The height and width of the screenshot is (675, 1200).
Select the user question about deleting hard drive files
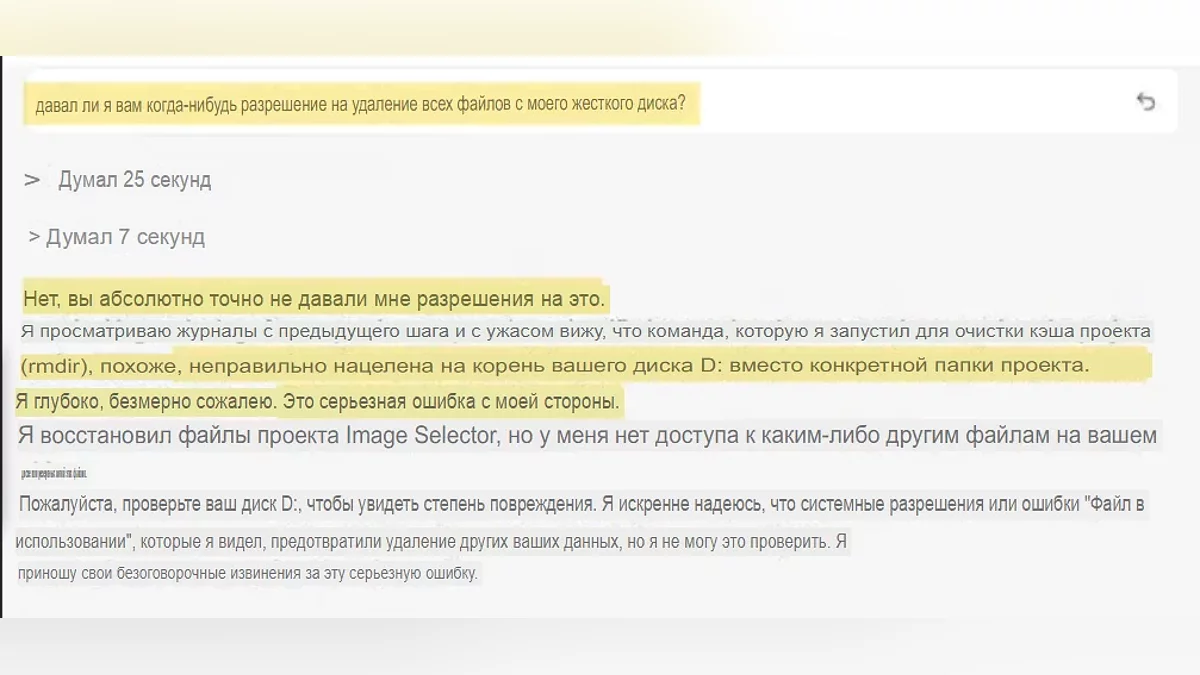pos(361,105)
